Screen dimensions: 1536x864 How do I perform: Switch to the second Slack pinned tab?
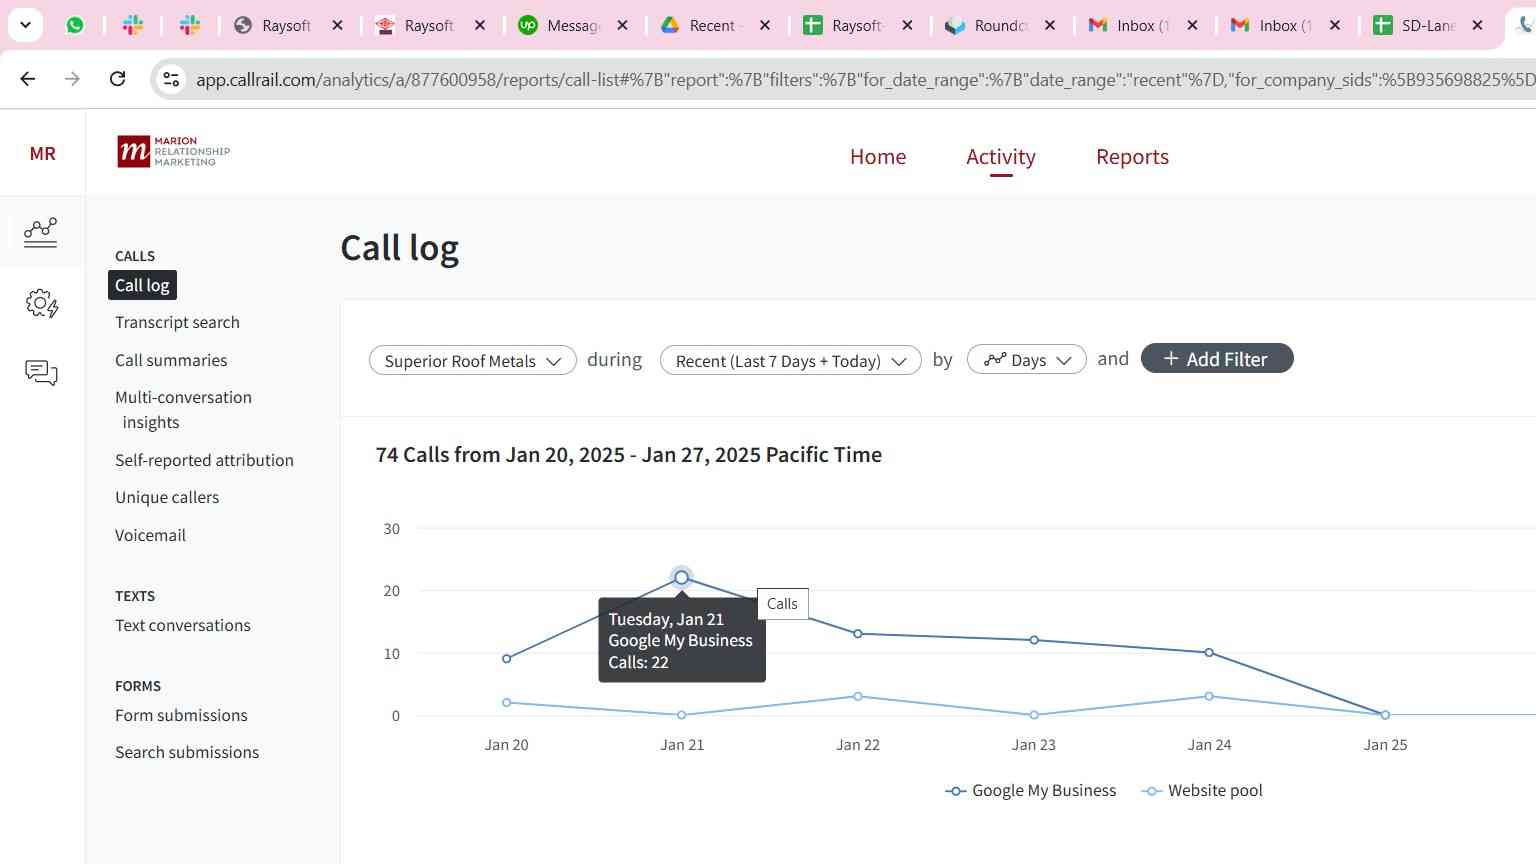point(190,25)
